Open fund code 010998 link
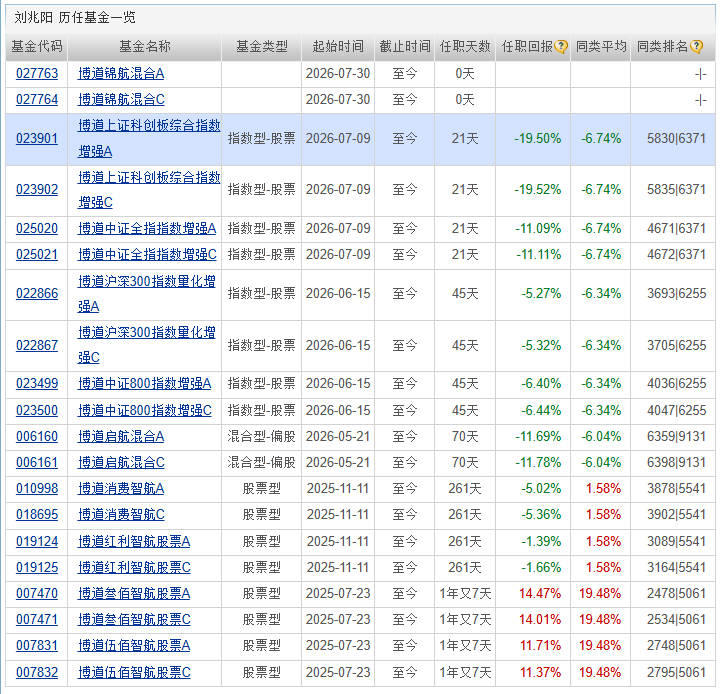 (x=37, y=489)
